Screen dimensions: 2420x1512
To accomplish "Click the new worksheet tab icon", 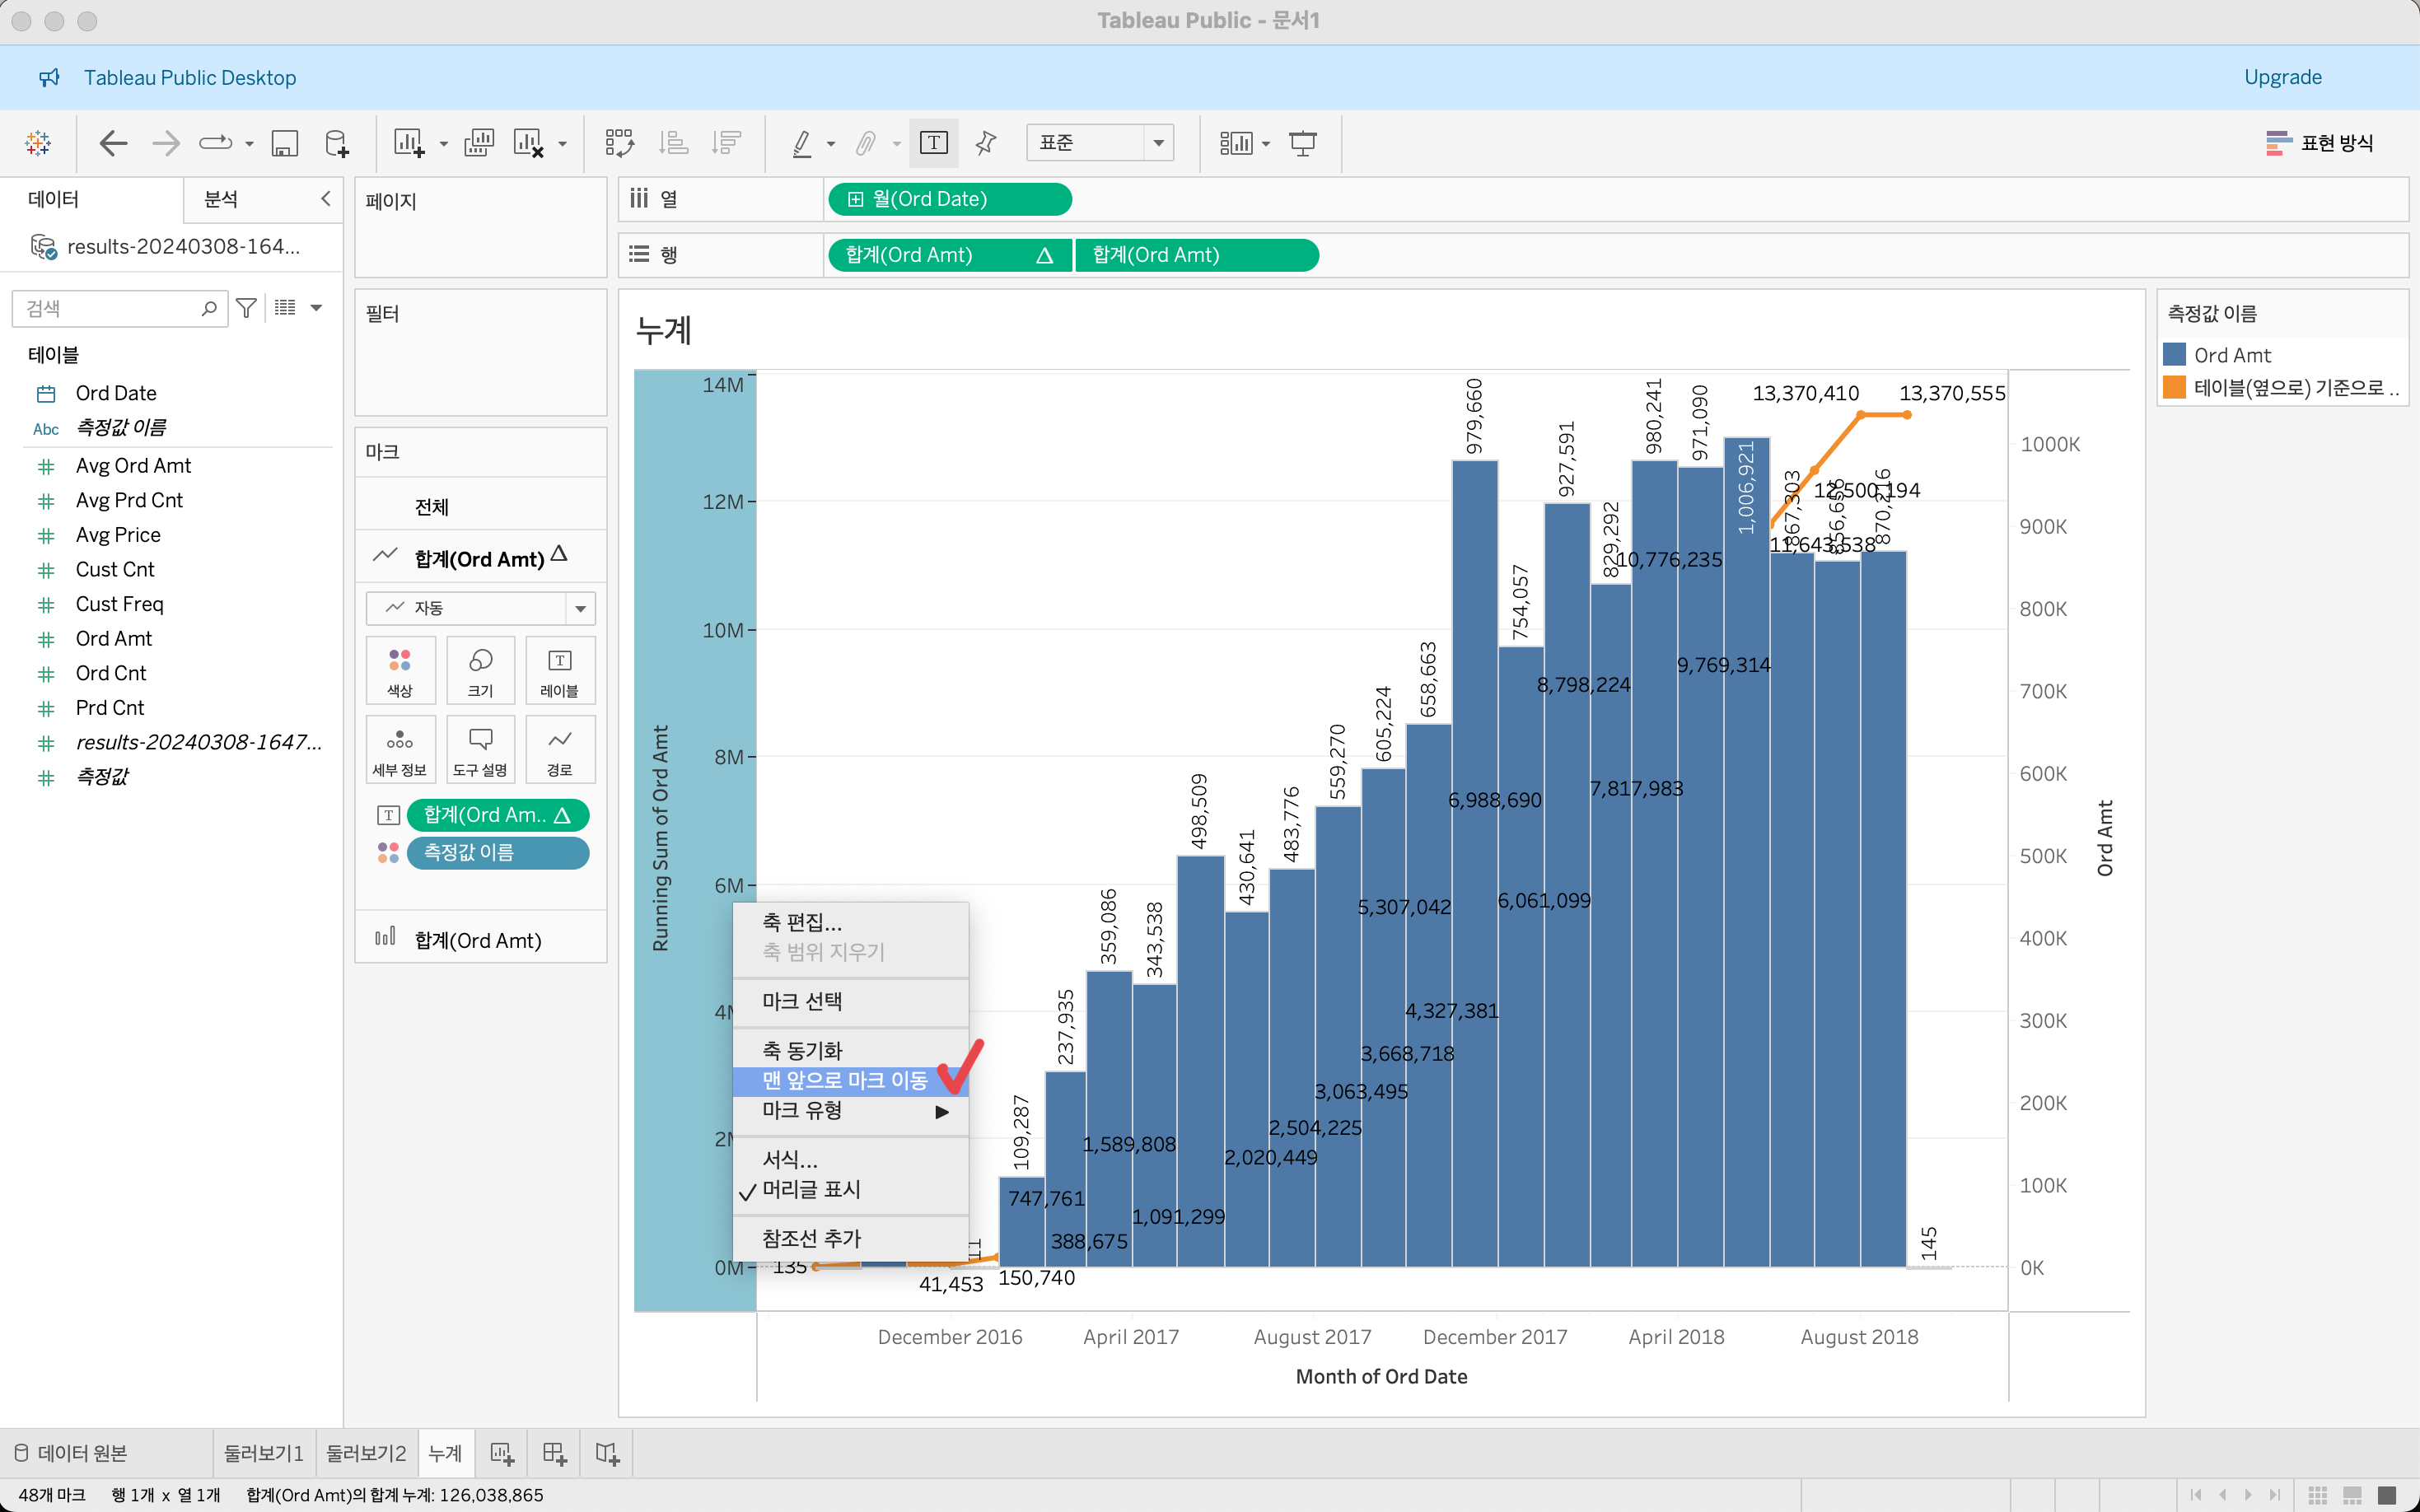I will [502, 1453].
